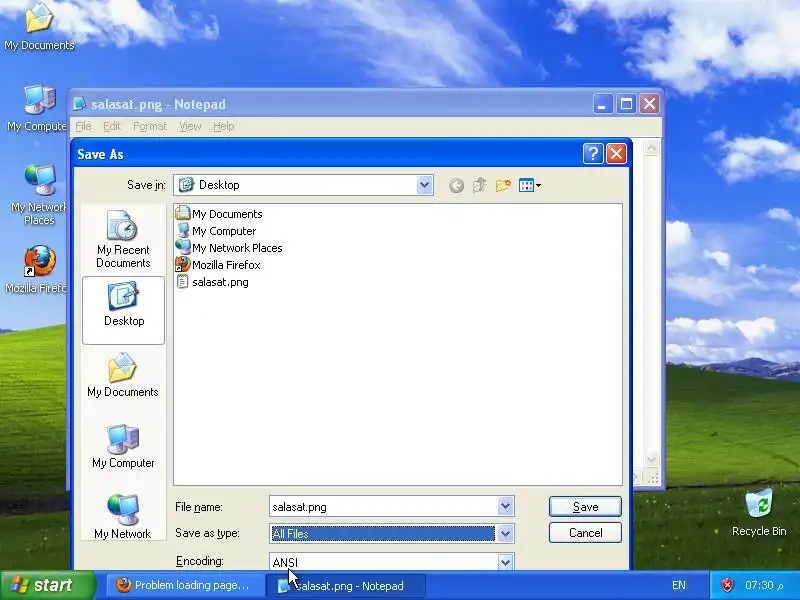This screenshot has width=800, height=600.
Task: Click the Save button
Action: pos(585,507)
